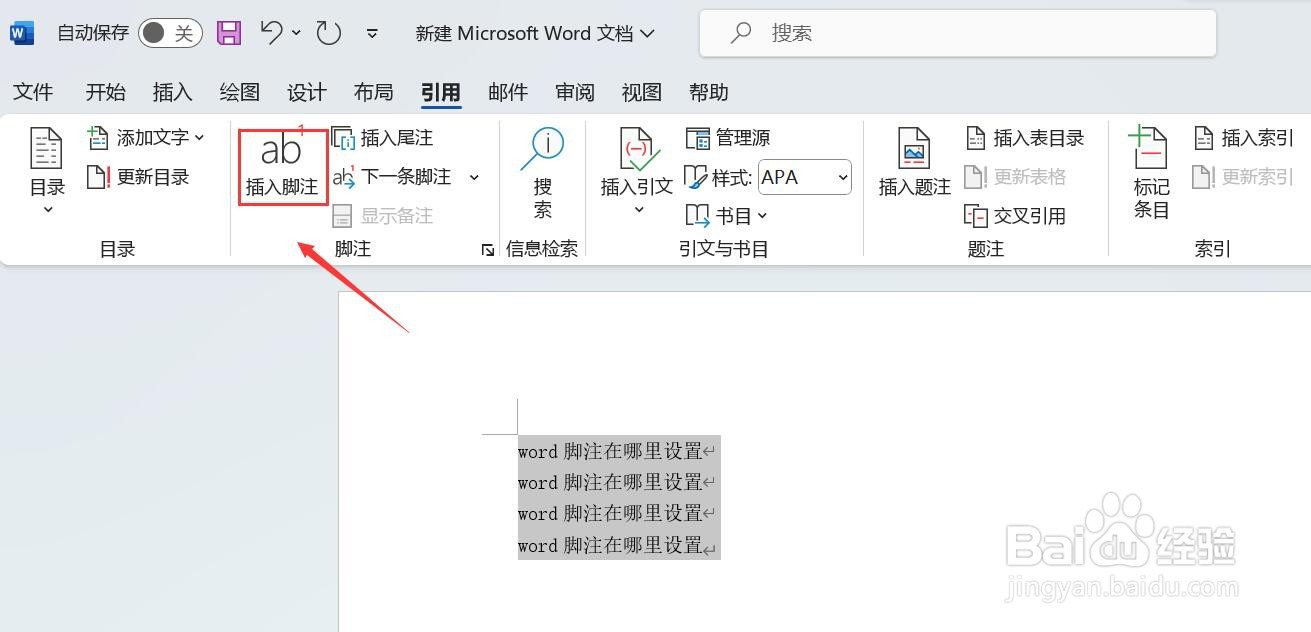
Task: Click the 样式 pen-and-book icon
Action: click(x=696, y=178)
